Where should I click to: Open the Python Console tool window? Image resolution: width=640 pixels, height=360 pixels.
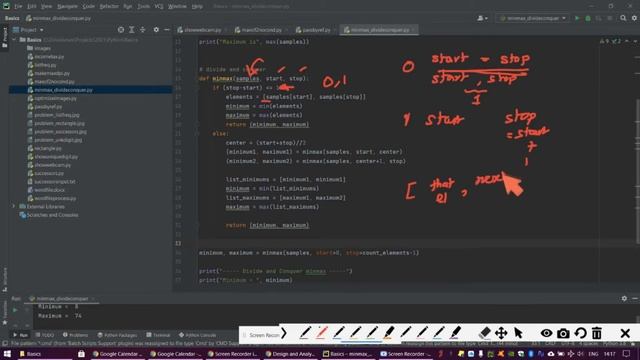[198, 335]
